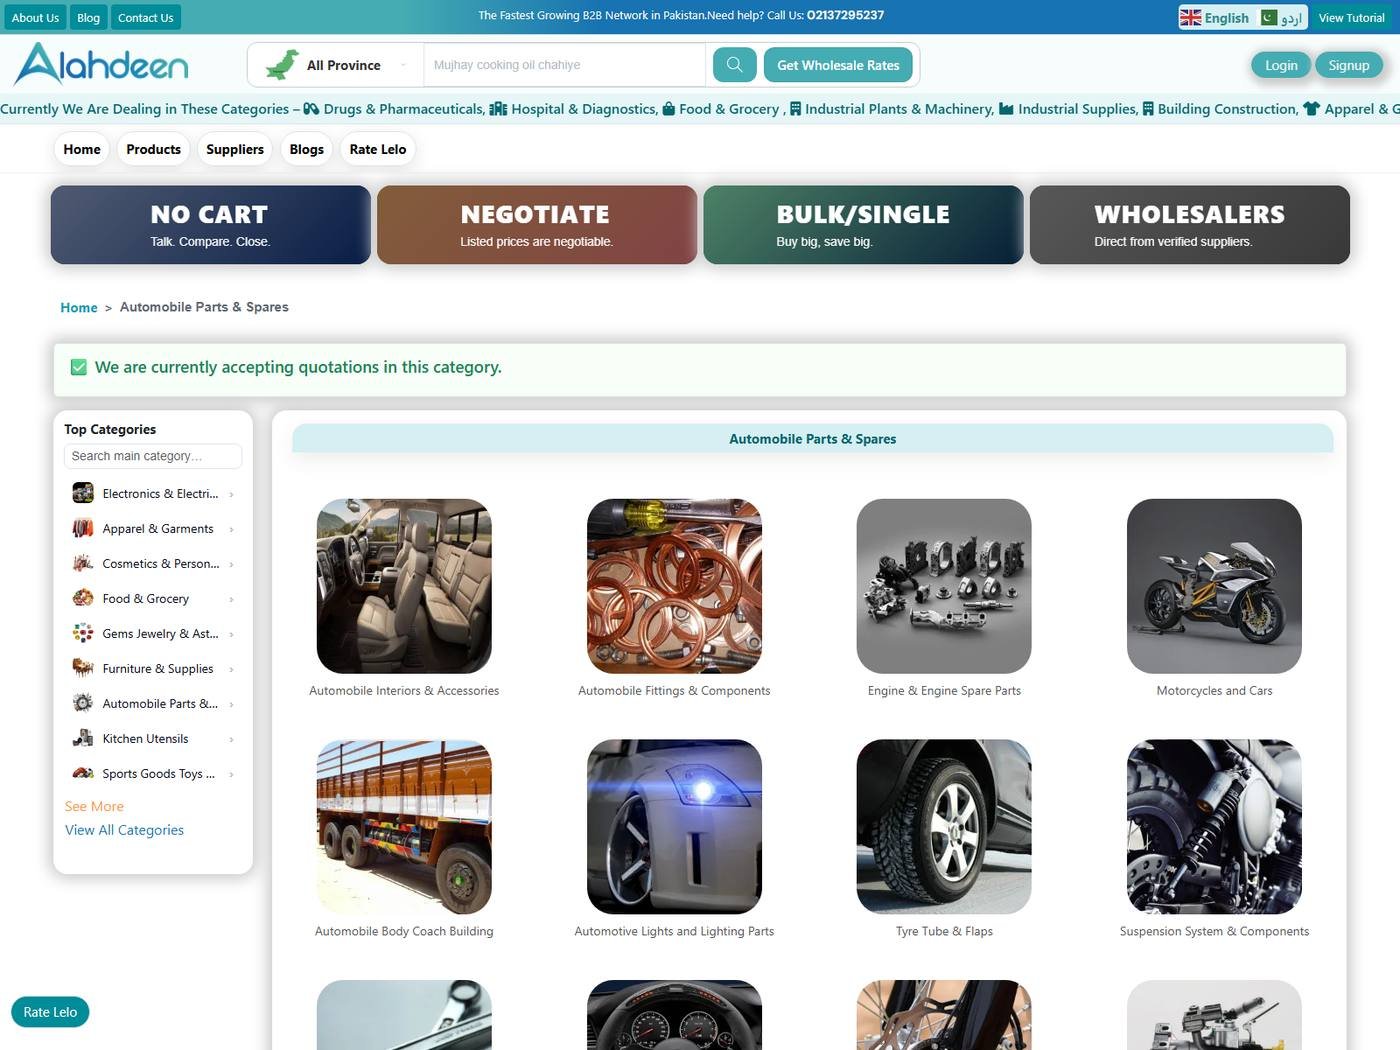Image resolution: width=1400 pixels, height=1050 pixels.
Task: Click the Kitchen Utensils category icon
Action: (x=83, y=738)
